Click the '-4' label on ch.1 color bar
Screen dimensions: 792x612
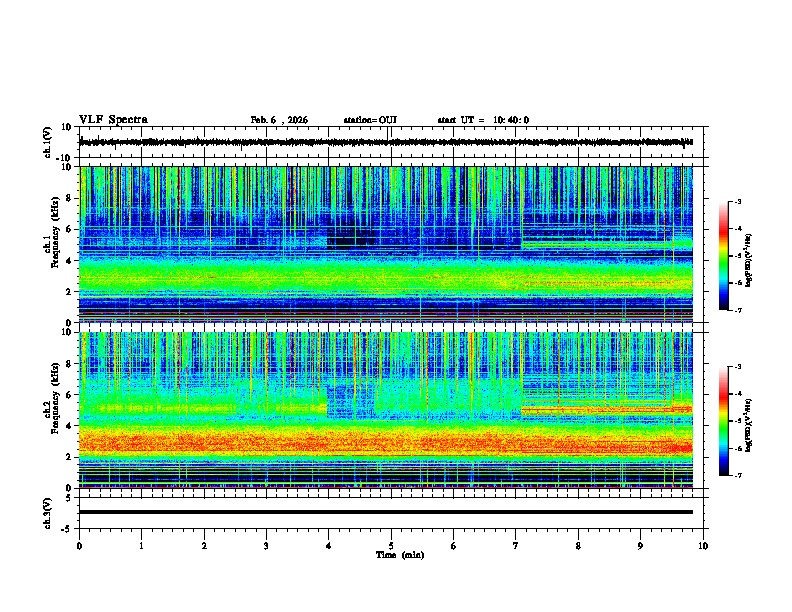tap(737, 229)
